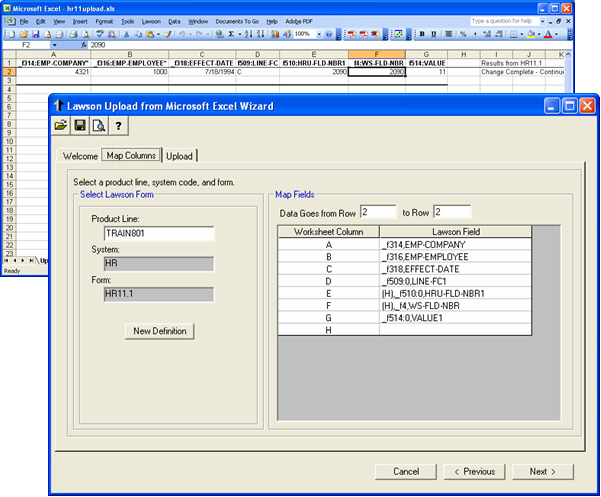Select the _f318,EFFECT-DATE Lawson field cell
Viewport: 601px width, 497px height.
pyautogui.click(x=455, y=269)
